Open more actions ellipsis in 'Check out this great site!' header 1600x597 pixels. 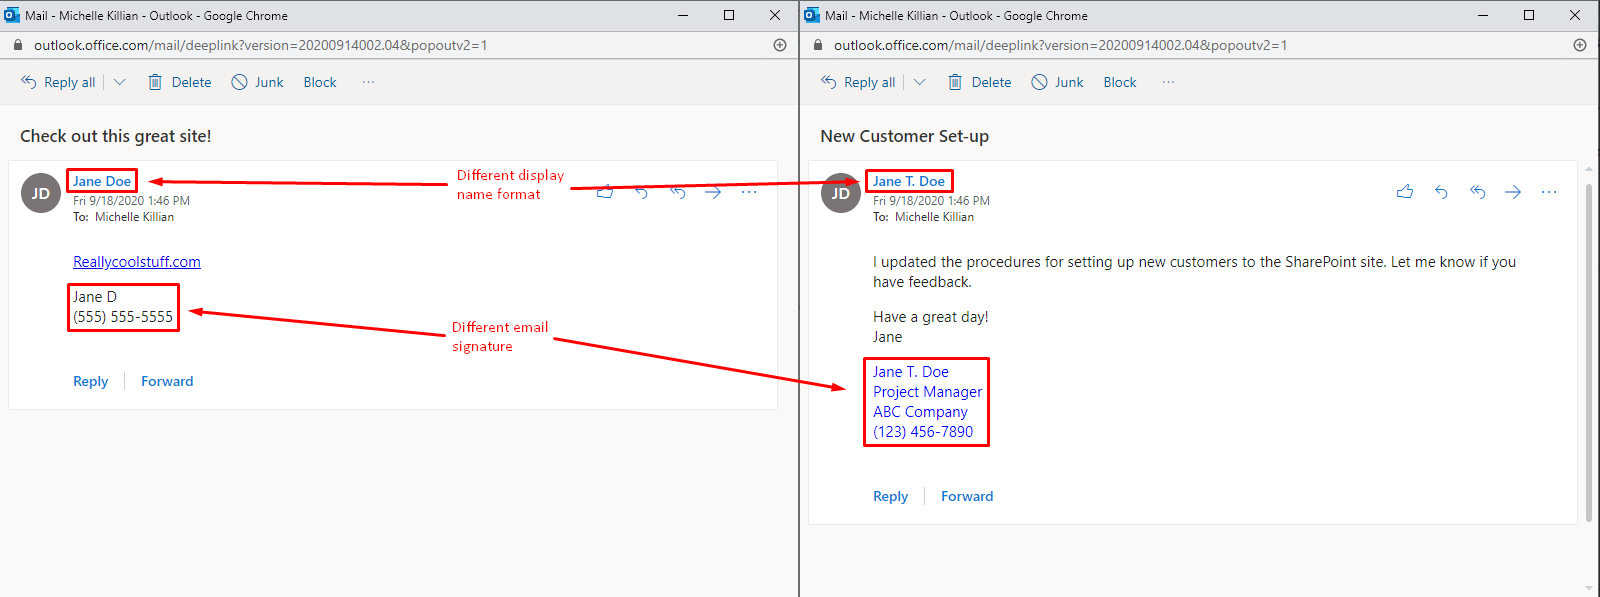pyautogui.click(x=749, y=192)
